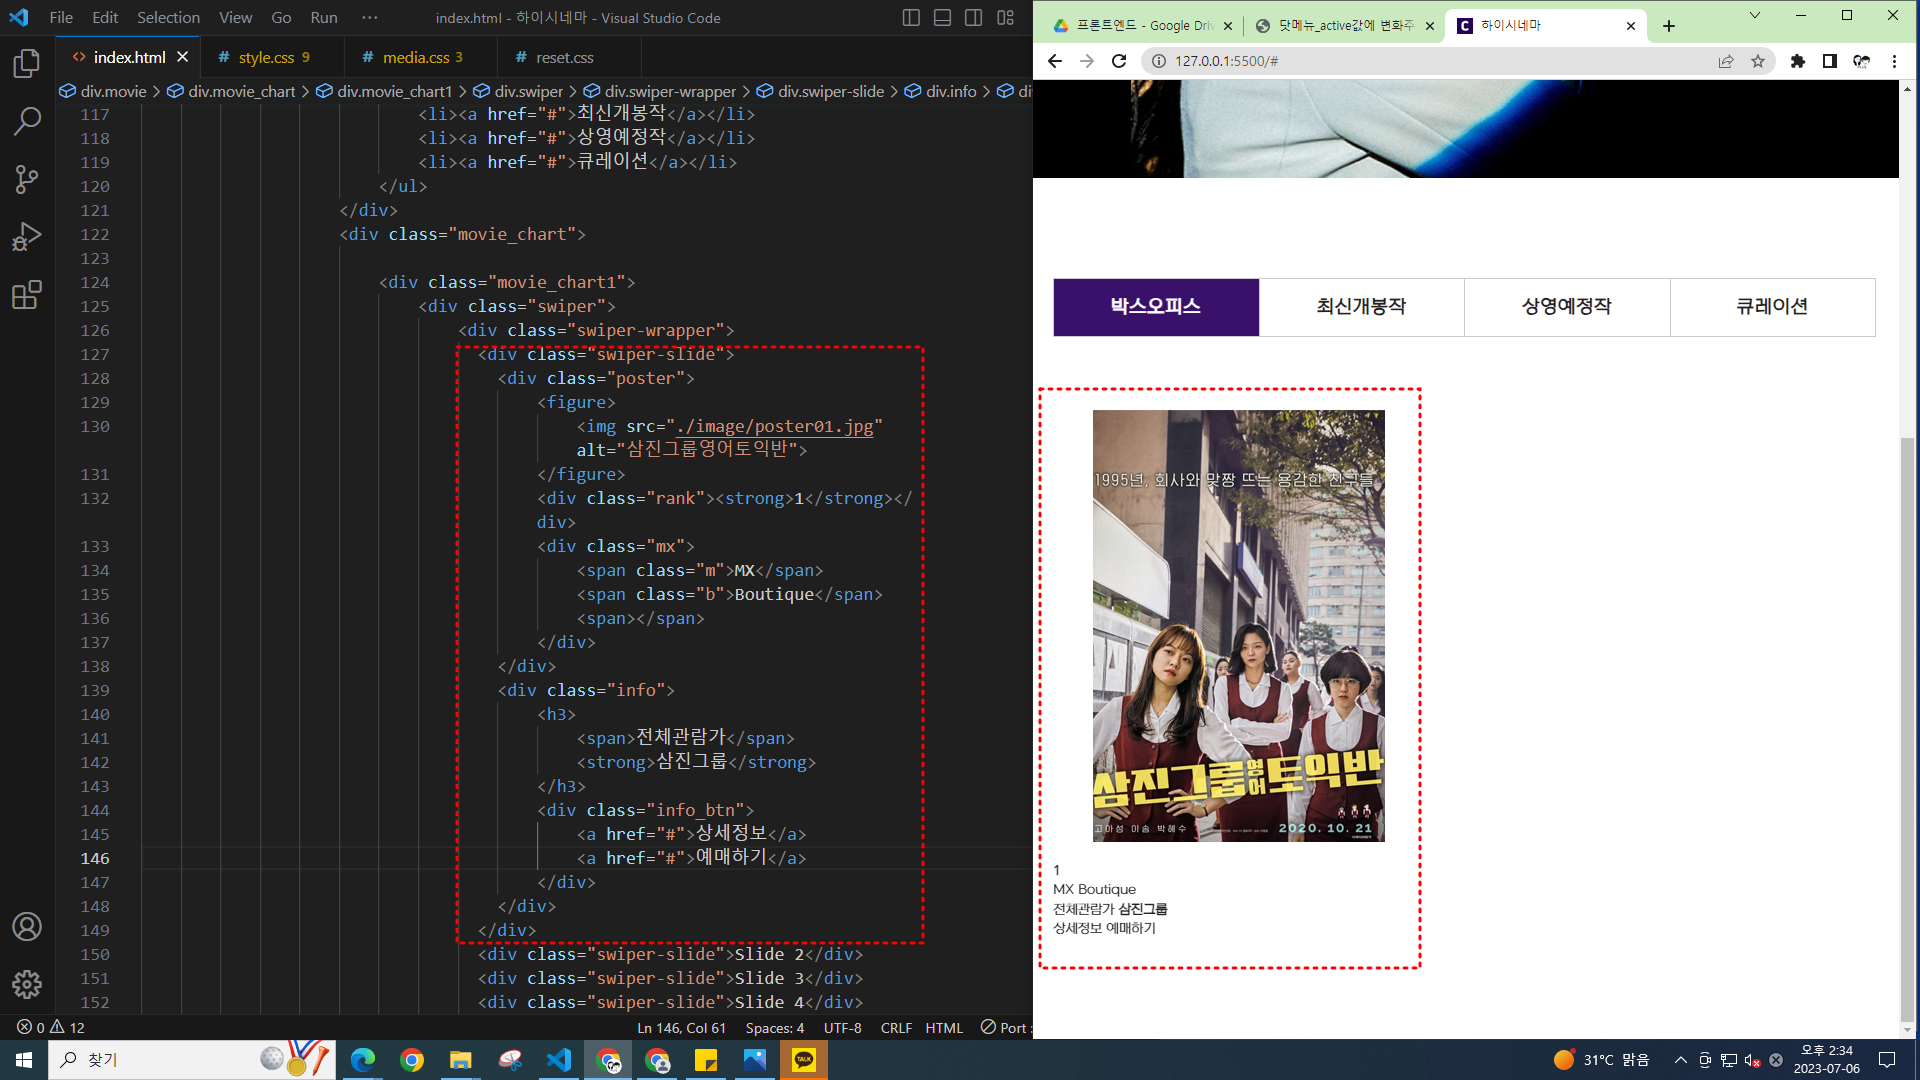Viewport: 1920px width, 1080px height.
Task: Toggle the panel layout icon
Action: click(942, 18)
